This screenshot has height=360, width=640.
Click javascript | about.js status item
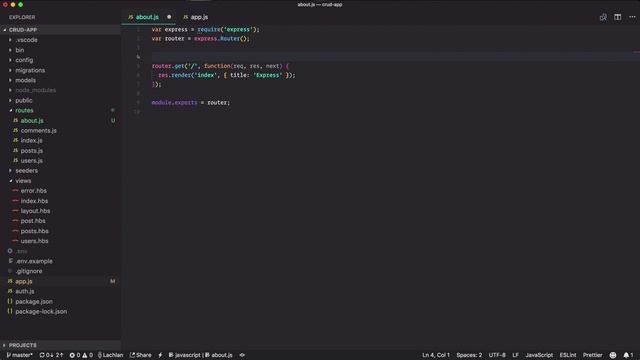[200, 355]
